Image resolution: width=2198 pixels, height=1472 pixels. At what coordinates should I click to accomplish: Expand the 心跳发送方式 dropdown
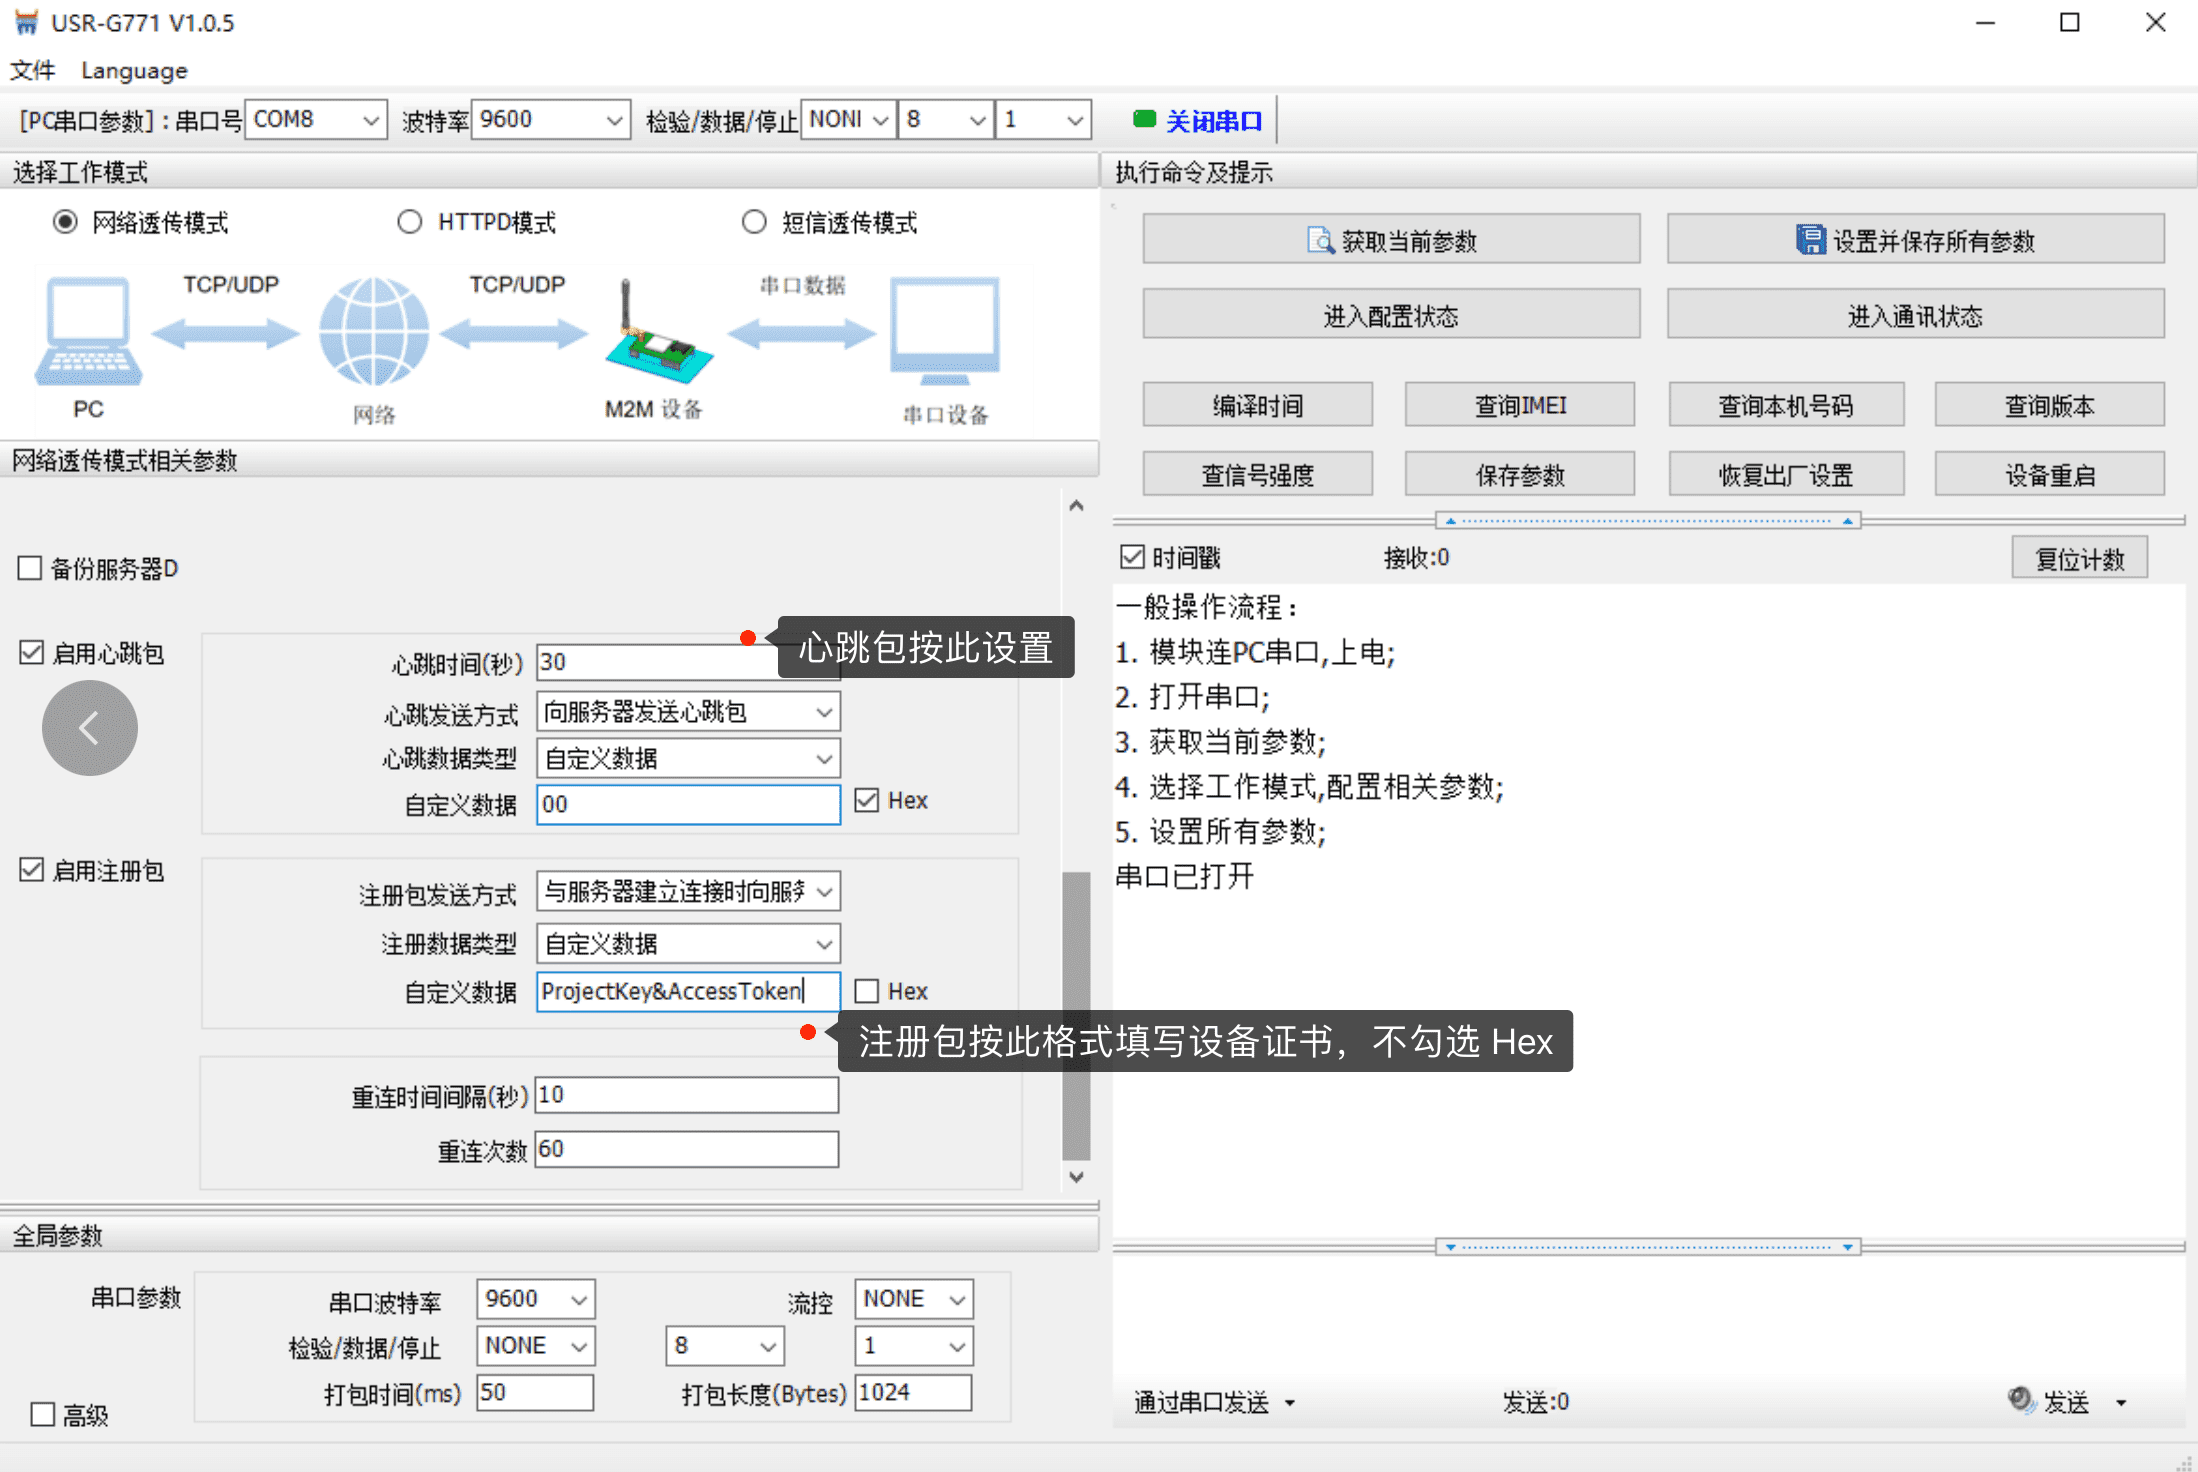click(823, 712)
